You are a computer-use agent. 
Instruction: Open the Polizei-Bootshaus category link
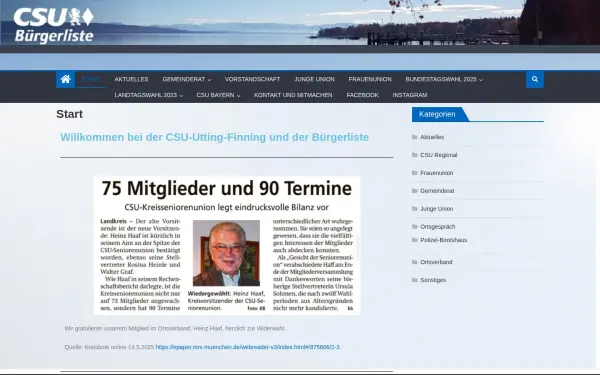443,240
